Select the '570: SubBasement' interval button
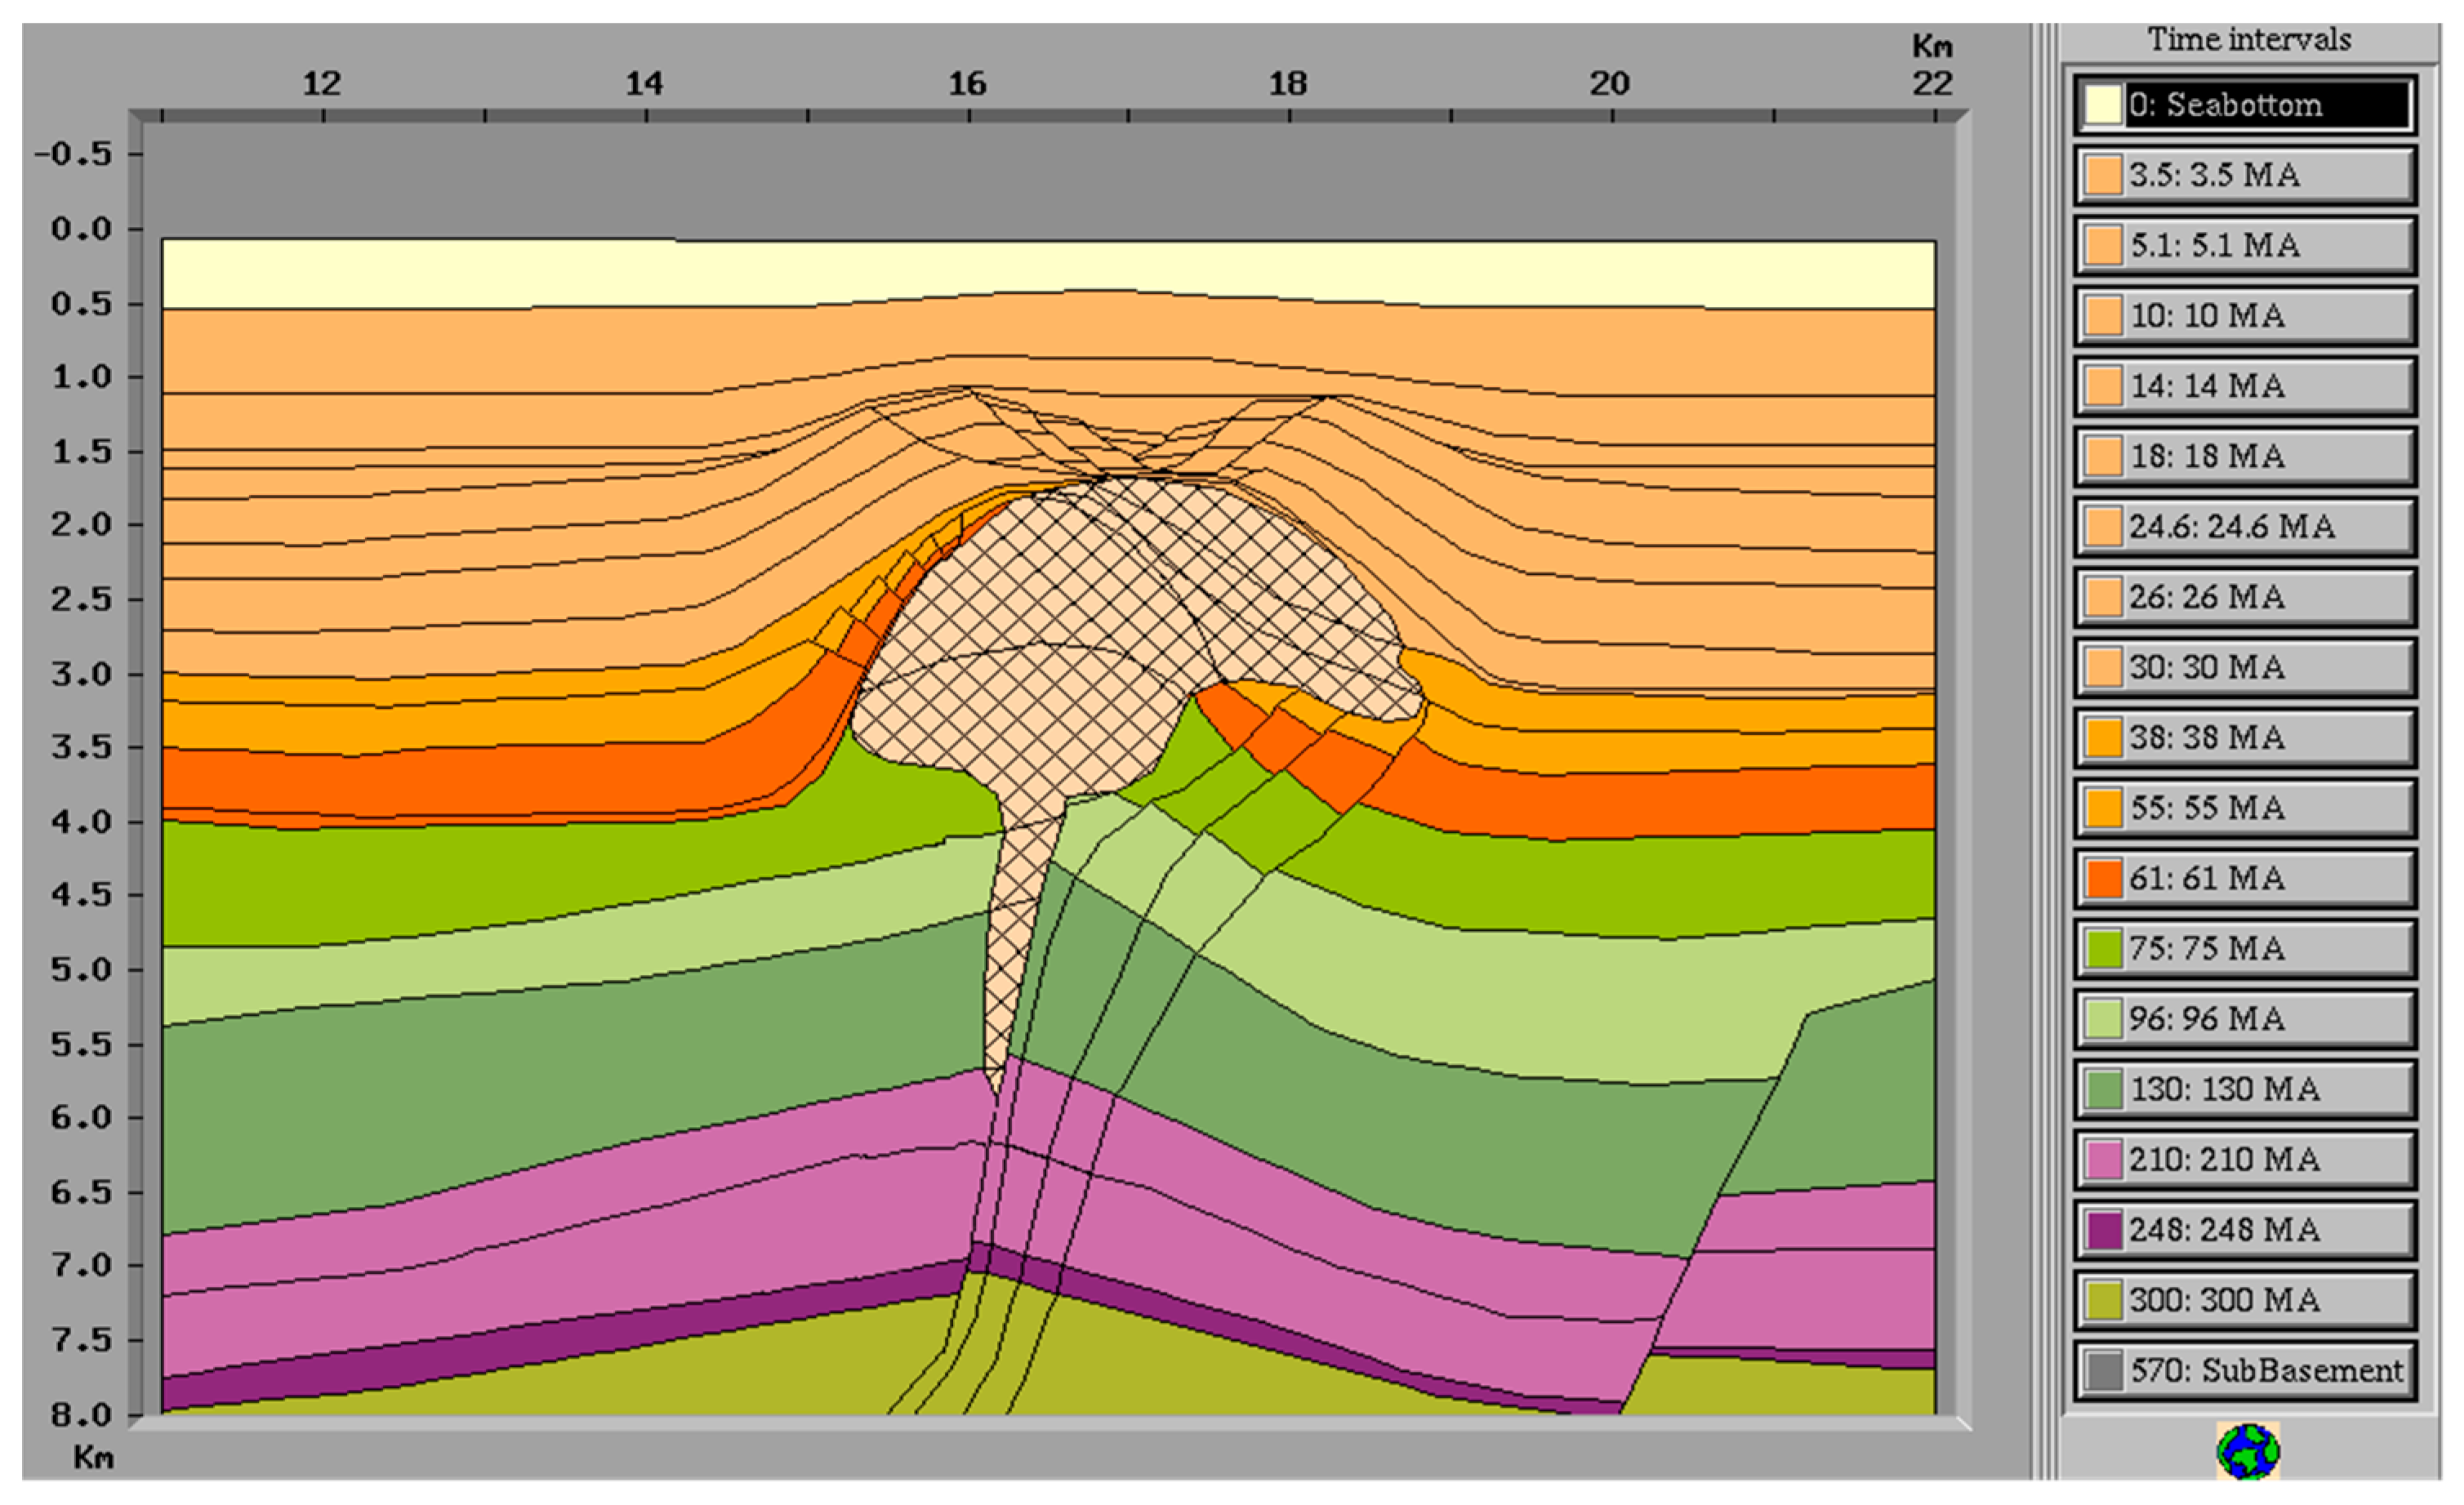Image resolution: width=2464 pixels, height=1505 pixels. coord(2245,1371)
